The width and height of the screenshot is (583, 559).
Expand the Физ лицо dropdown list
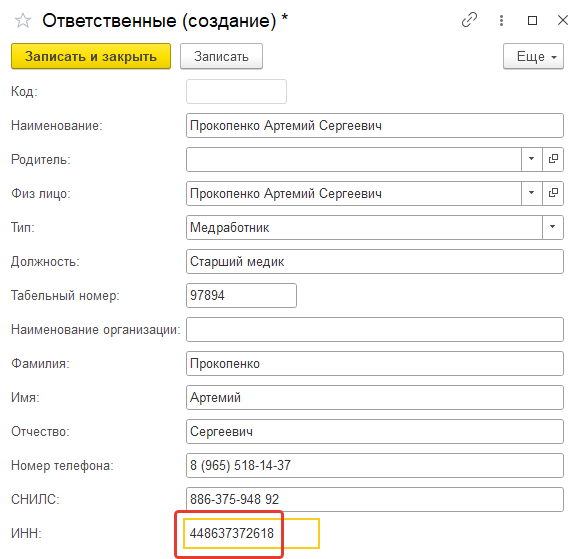532,193
